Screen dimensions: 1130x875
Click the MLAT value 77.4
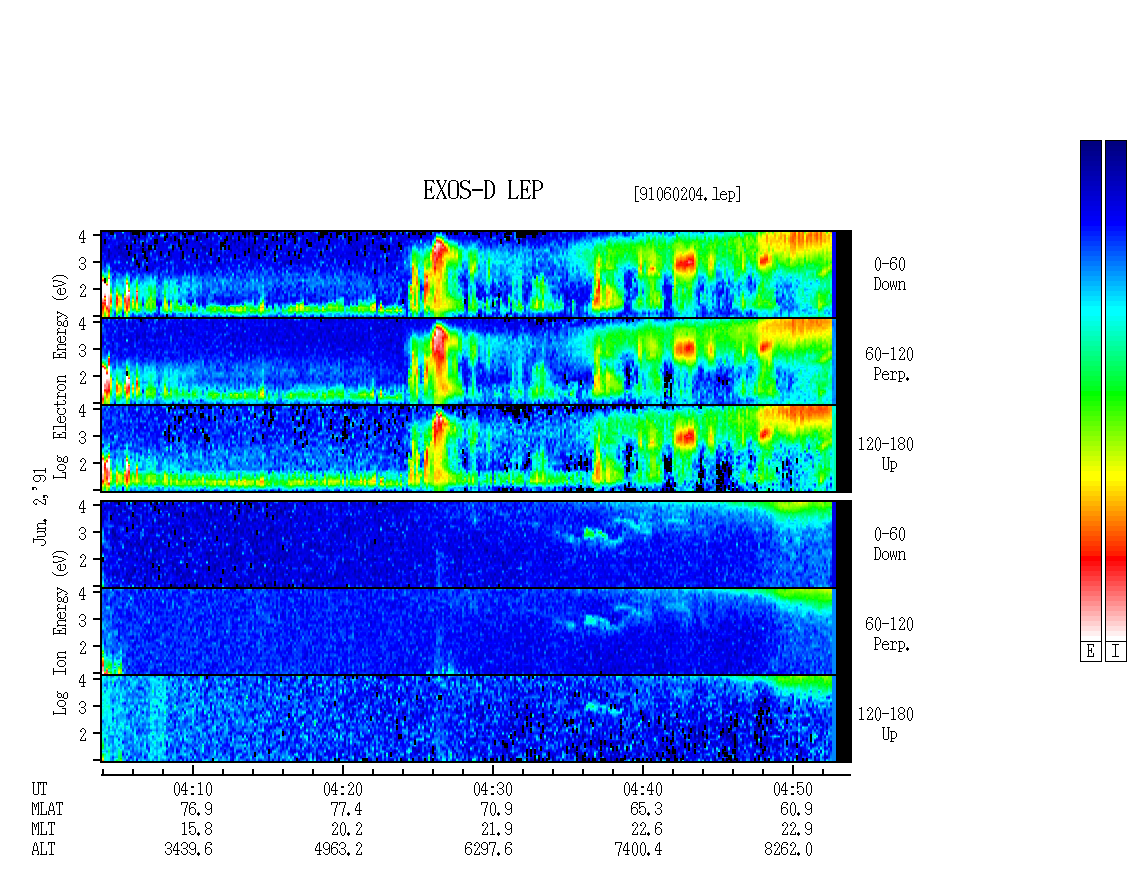pos(347,809)
